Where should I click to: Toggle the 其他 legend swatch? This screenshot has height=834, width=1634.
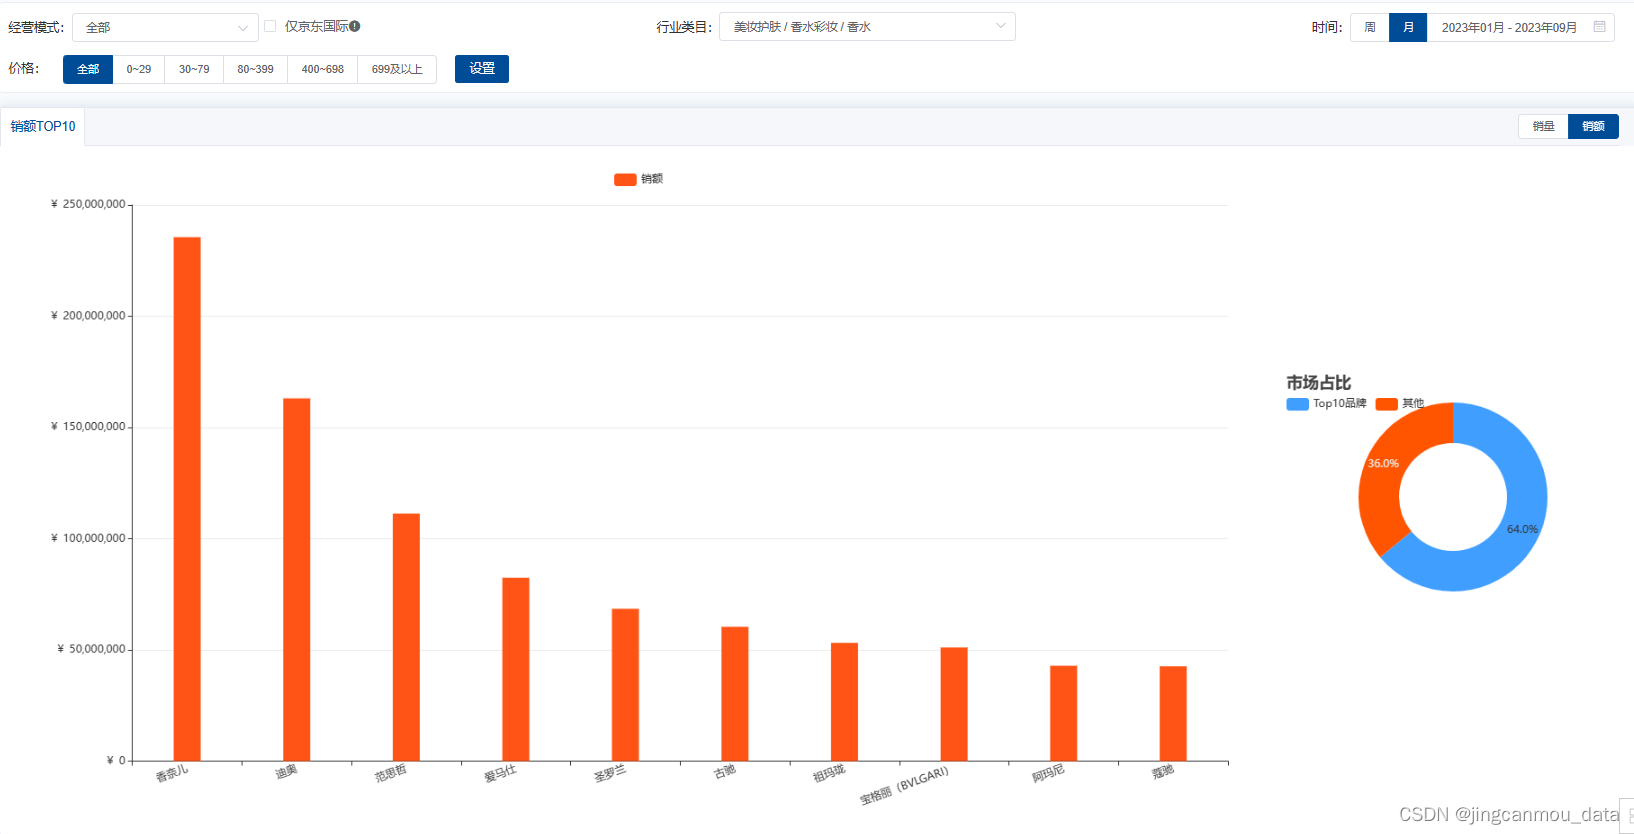click(x=1387, y=404)
